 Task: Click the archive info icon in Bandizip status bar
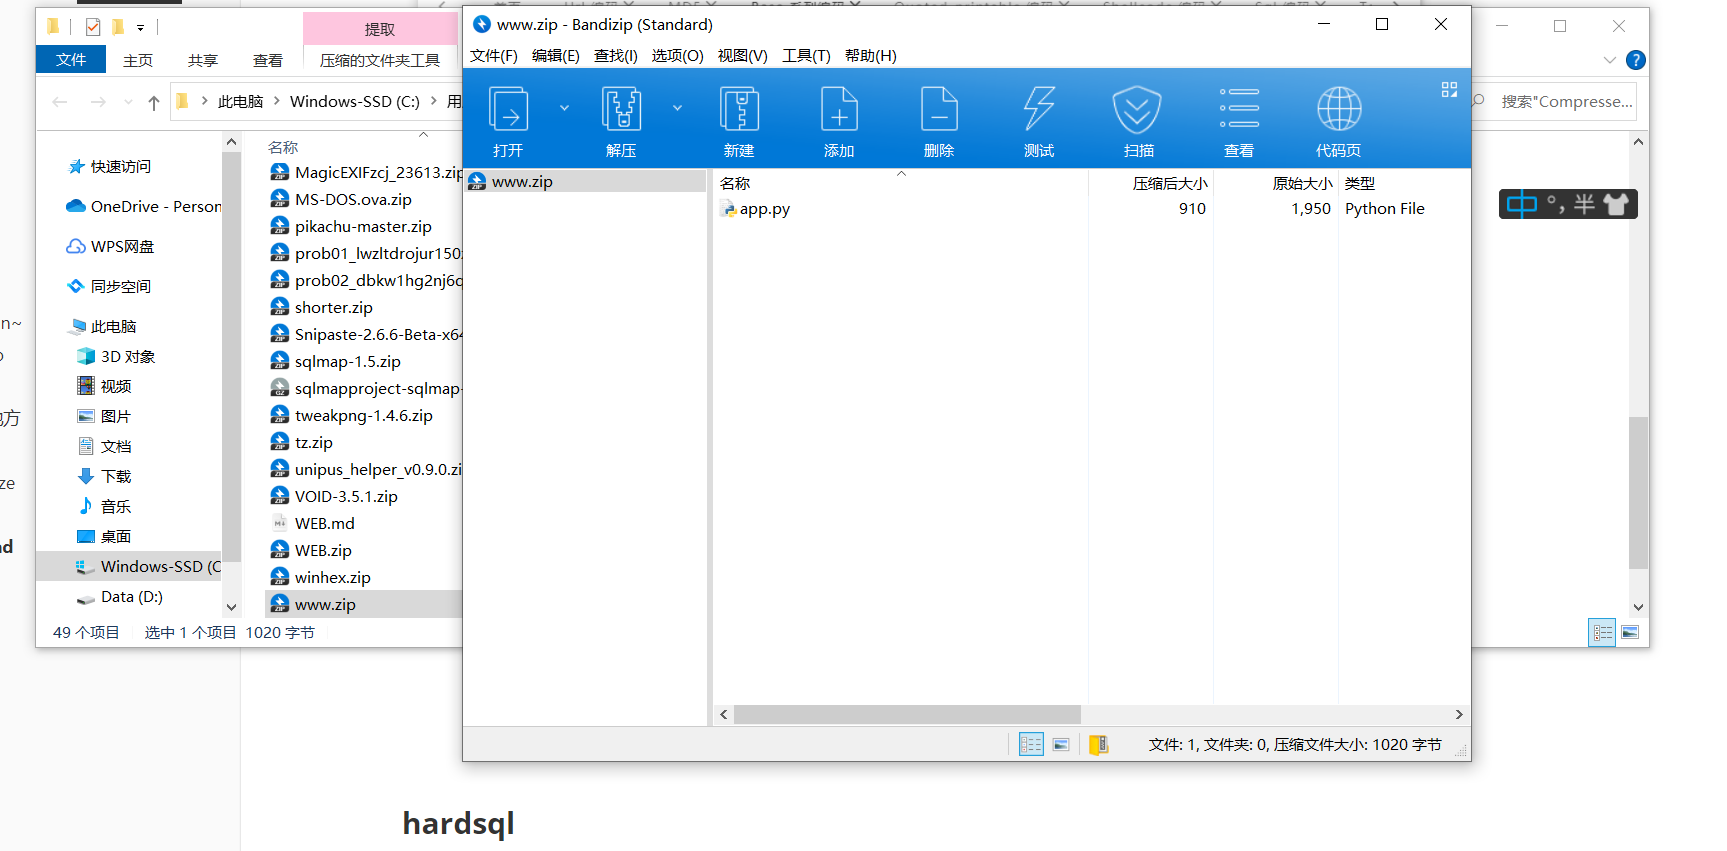(x=1098, y=744)
